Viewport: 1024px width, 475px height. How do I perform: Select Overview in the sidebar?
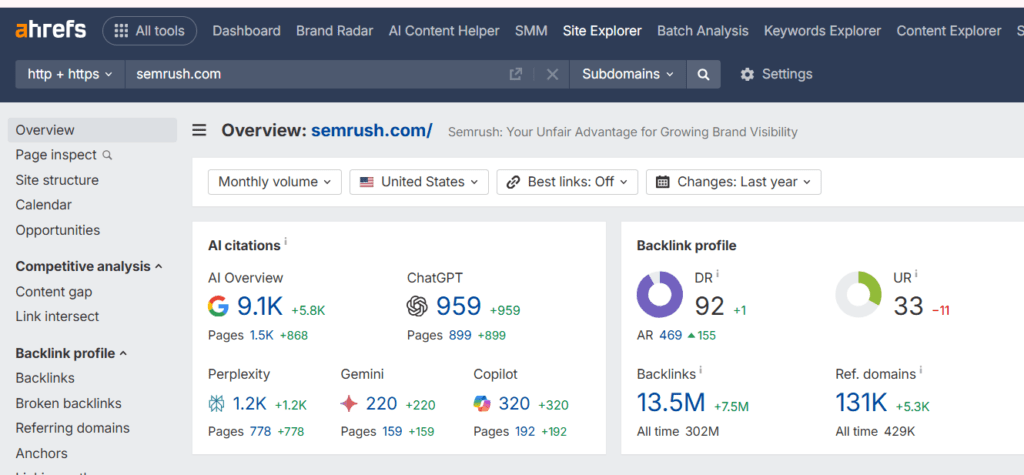click(92, 130)
